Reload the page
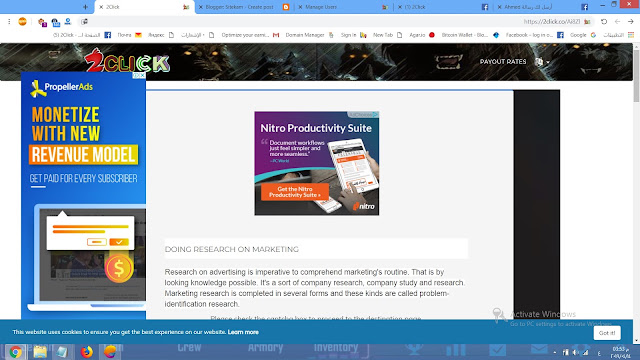The height and width of the screenshot is (360, 640). point(604,22)
